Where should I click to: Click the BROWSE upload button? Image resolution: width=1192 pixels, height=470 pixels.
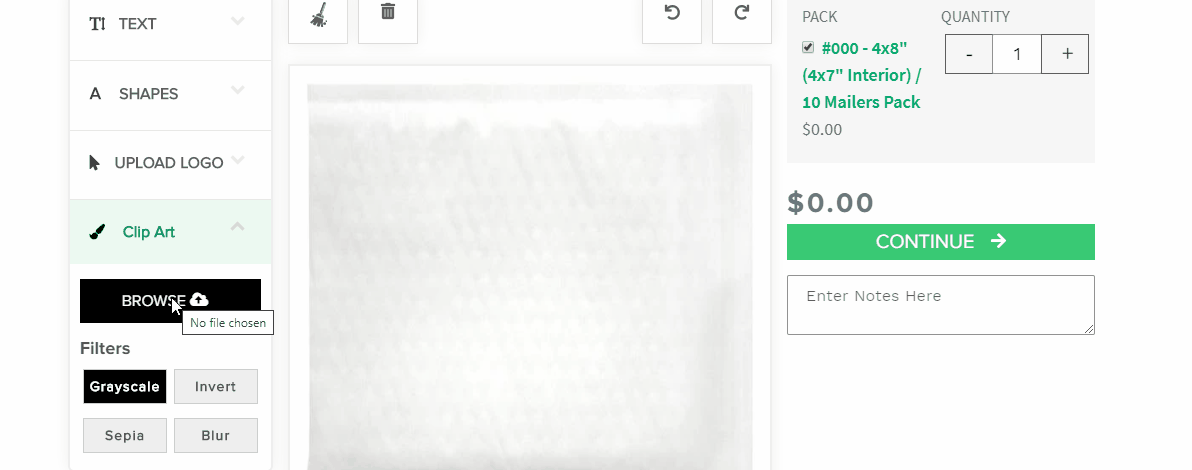tap(170, 300)
